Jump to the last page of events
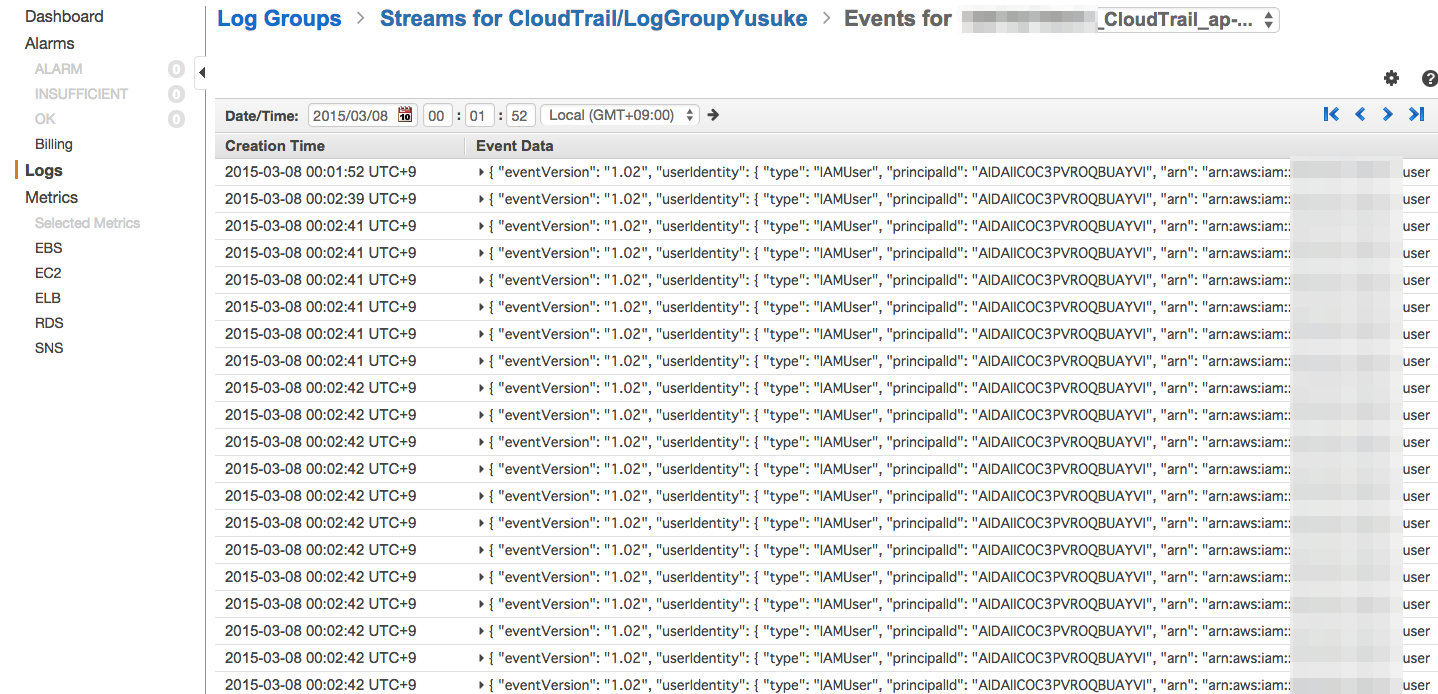The width and height of the screenshot is (1438, 694). click(x=1416, y=114)
